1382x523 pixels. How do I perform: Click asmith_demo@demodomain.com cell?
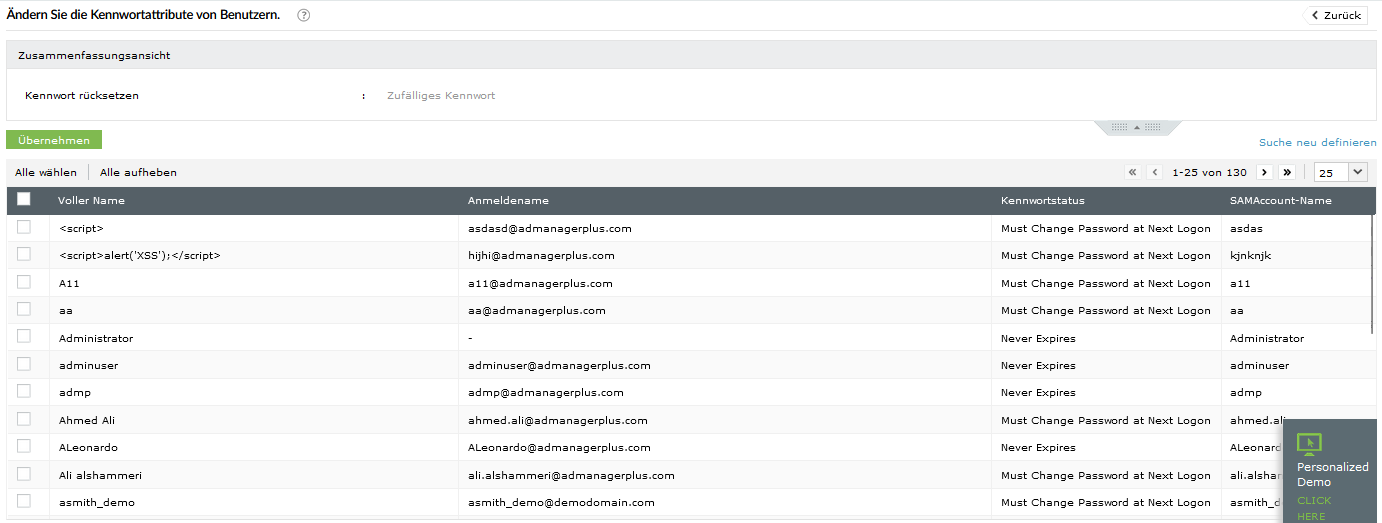(x=561, y=502)
